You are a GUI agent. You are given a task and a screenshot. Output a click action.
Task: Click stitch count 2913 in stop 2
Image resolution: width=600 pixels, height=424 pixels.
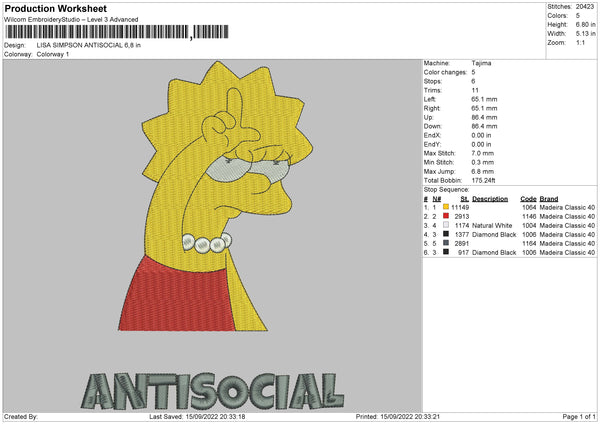[461, 216]
